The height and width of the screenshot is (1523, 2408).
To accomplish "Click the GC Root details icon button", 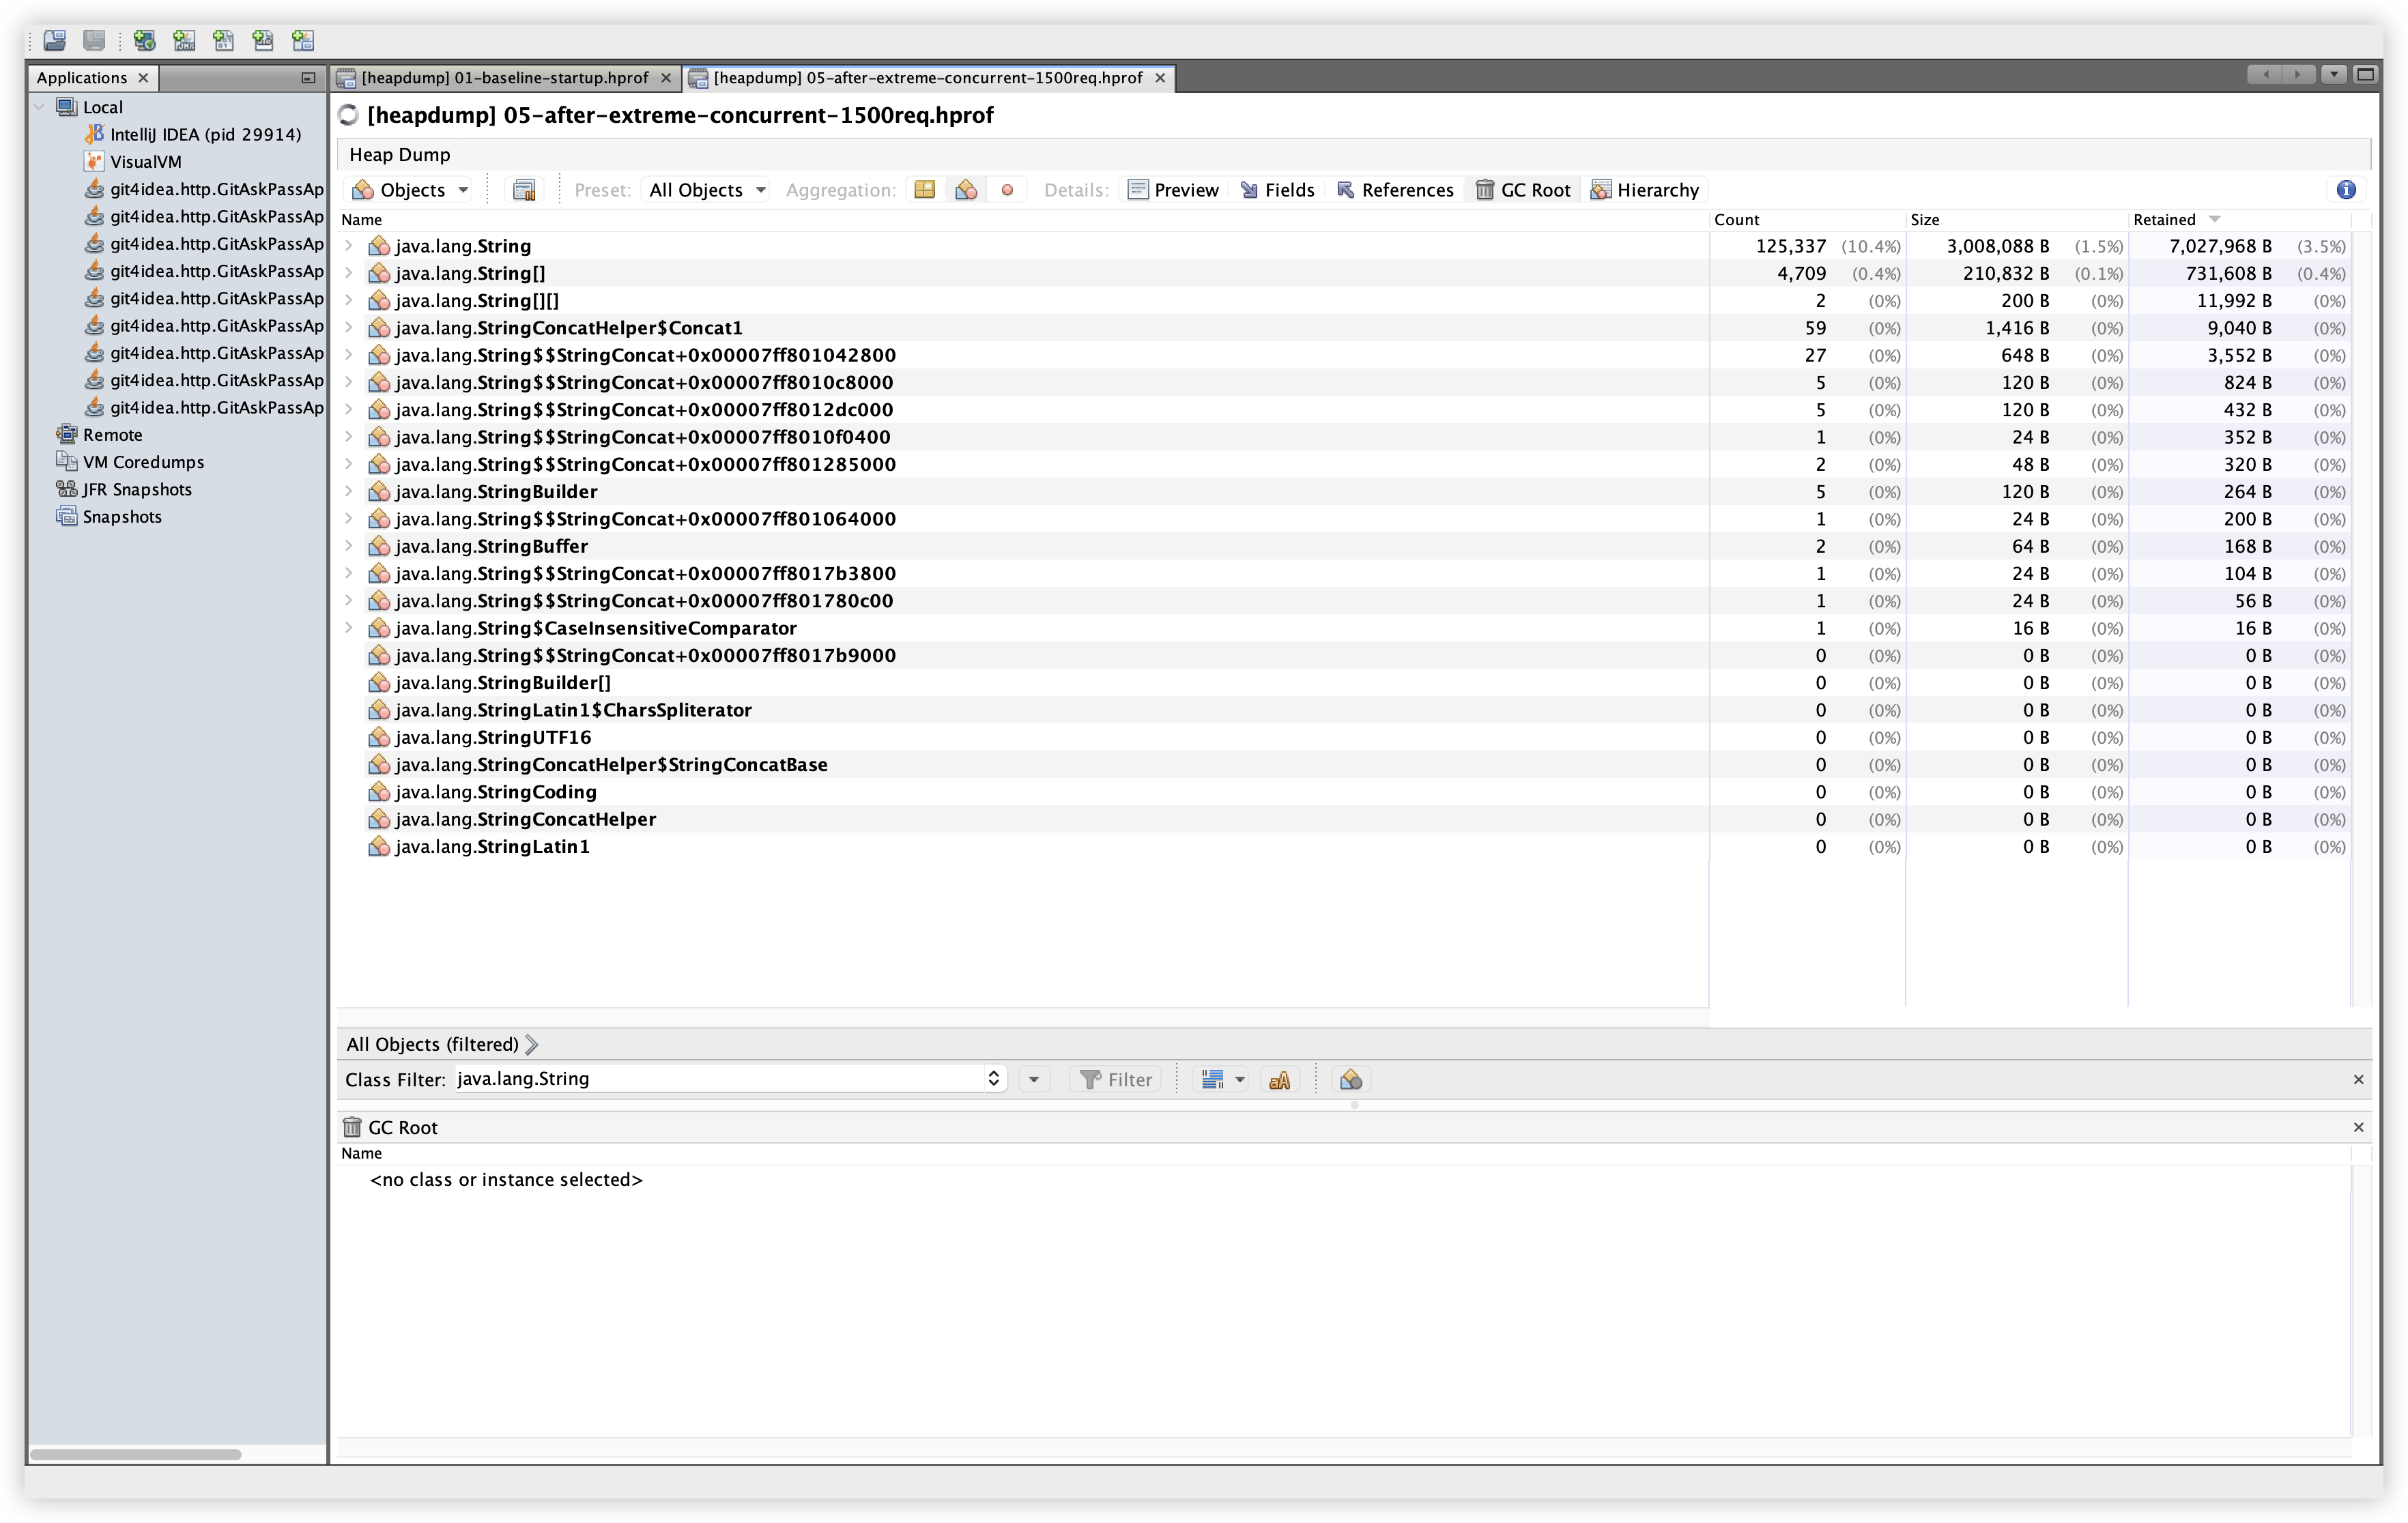I will [x=1523, y=190].
